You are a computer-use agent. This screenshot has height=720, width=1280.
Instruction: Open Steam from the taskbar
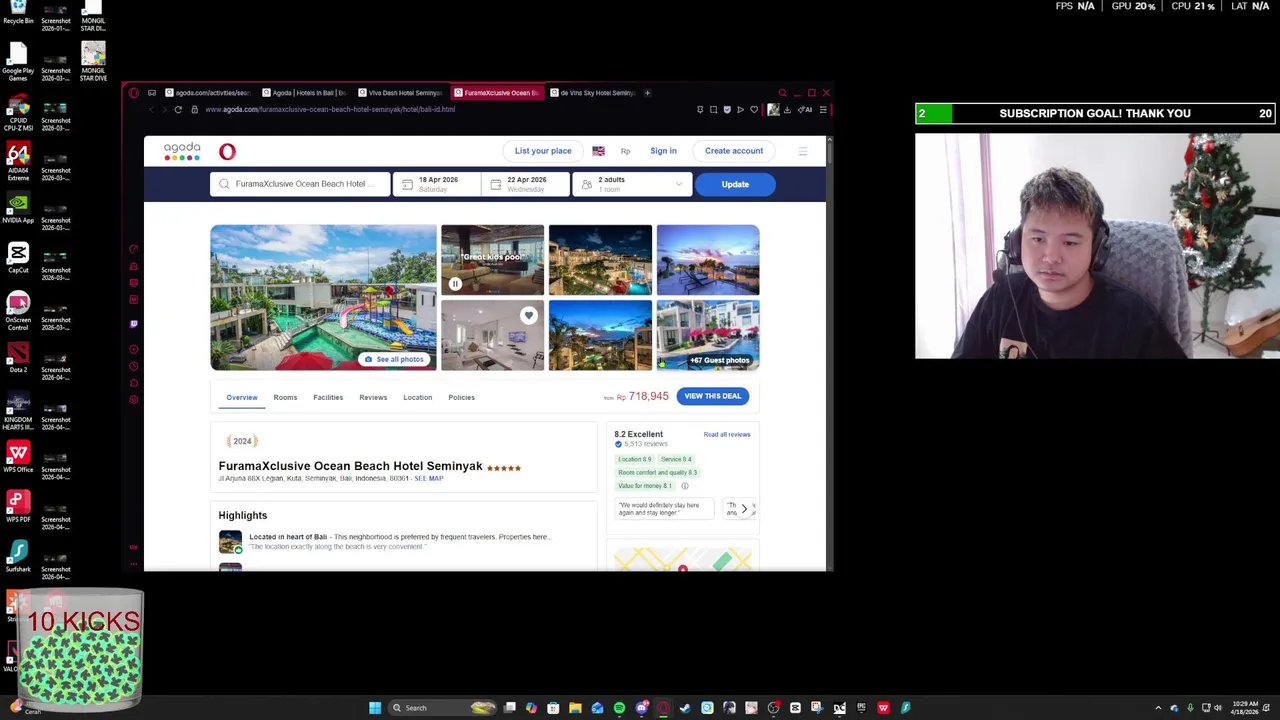(685, 708)
